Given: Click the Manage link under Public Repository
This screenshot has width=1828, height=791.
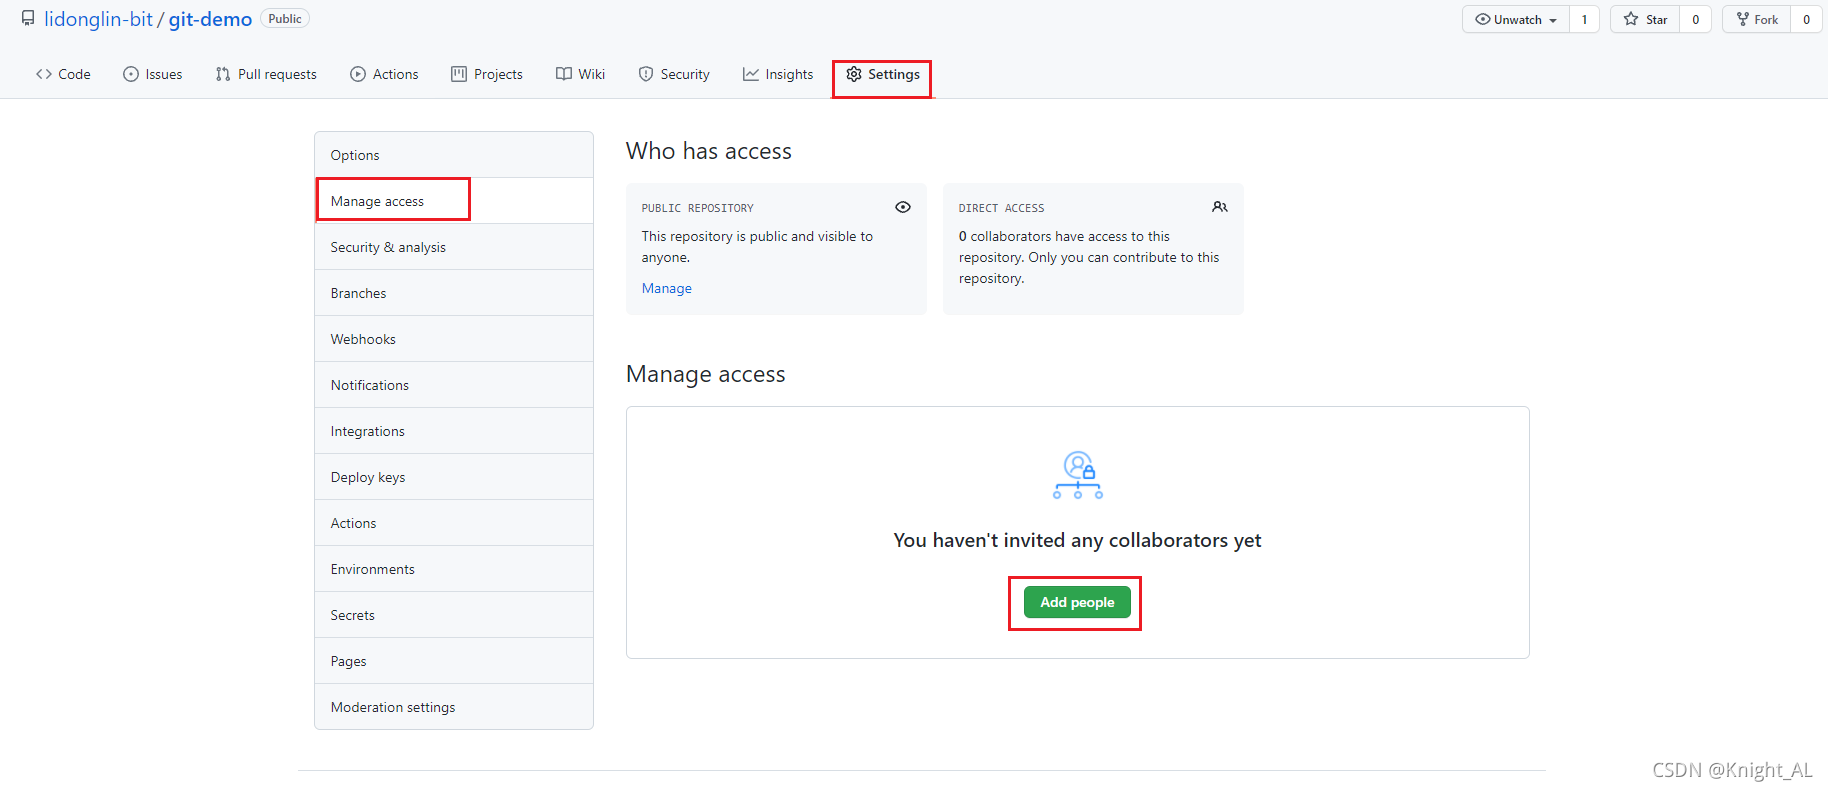Looking at the screenshot, I should coord(667,288).
